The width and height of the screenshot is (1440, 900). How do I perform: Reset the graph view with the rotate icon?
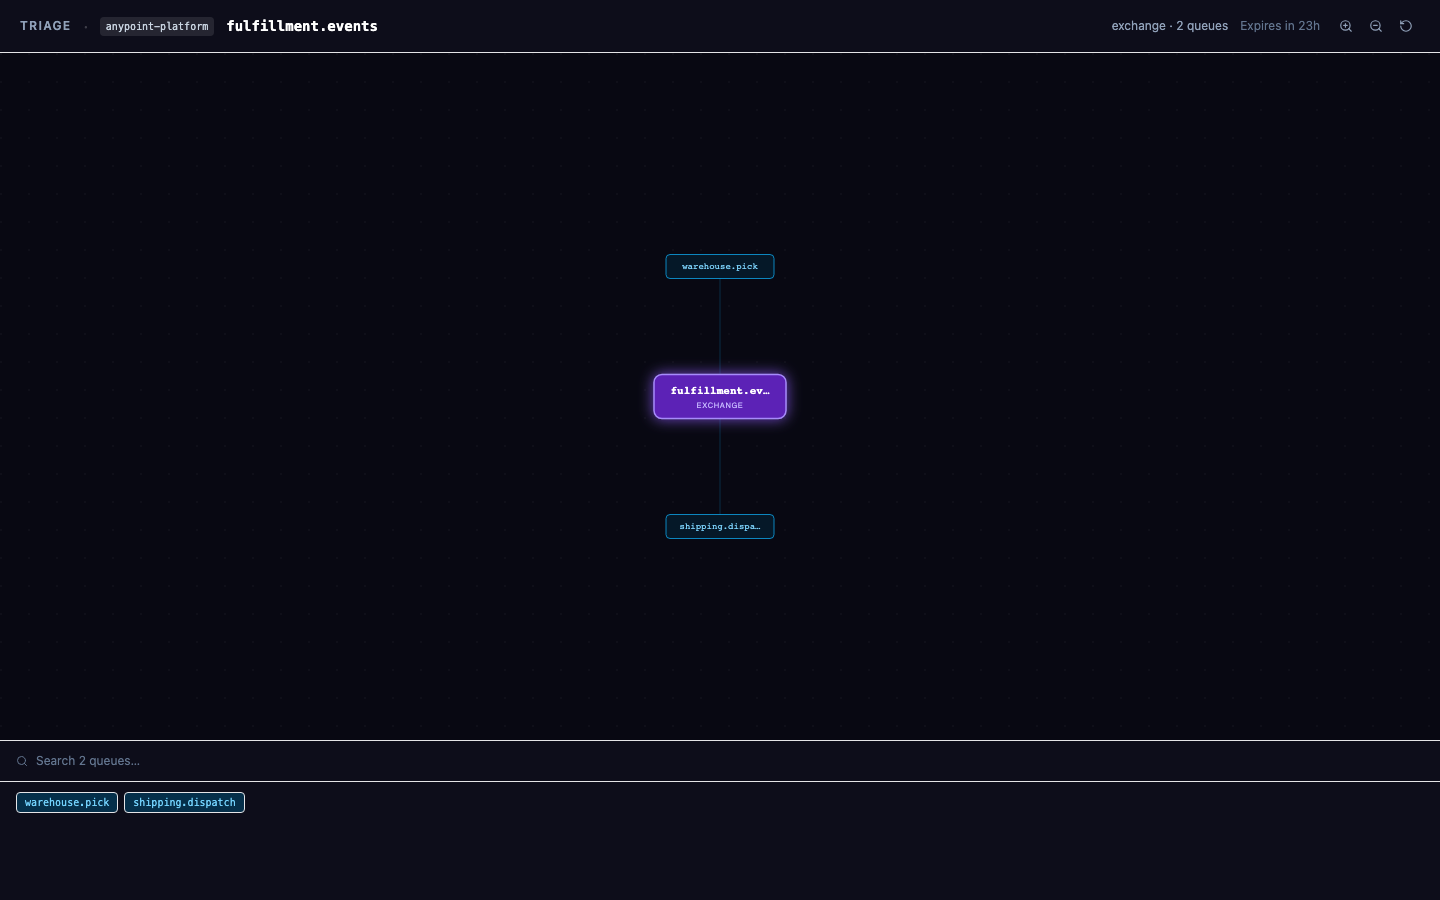coord(1406,26)
